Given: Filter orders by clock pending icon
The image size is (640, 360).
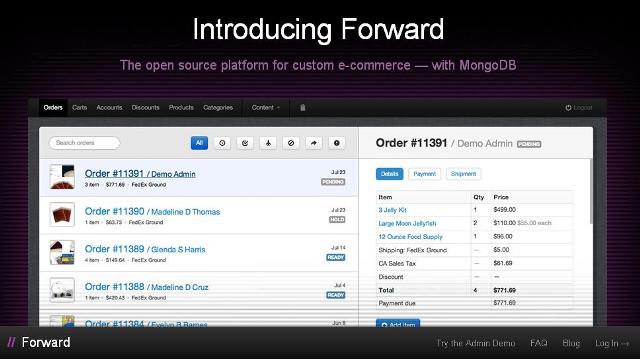Looking at the screenshot, I should 222,143.
